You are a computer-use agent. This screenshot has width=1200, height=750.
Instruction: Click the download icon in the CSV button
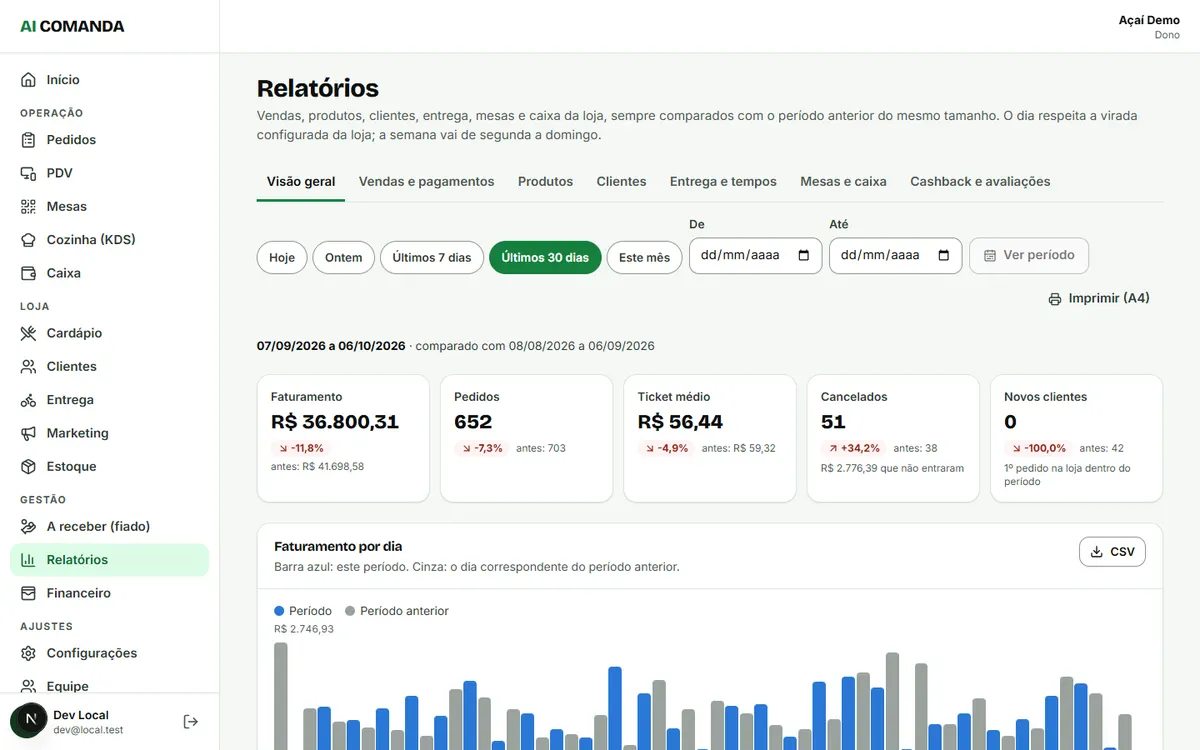pos(1096,552)
